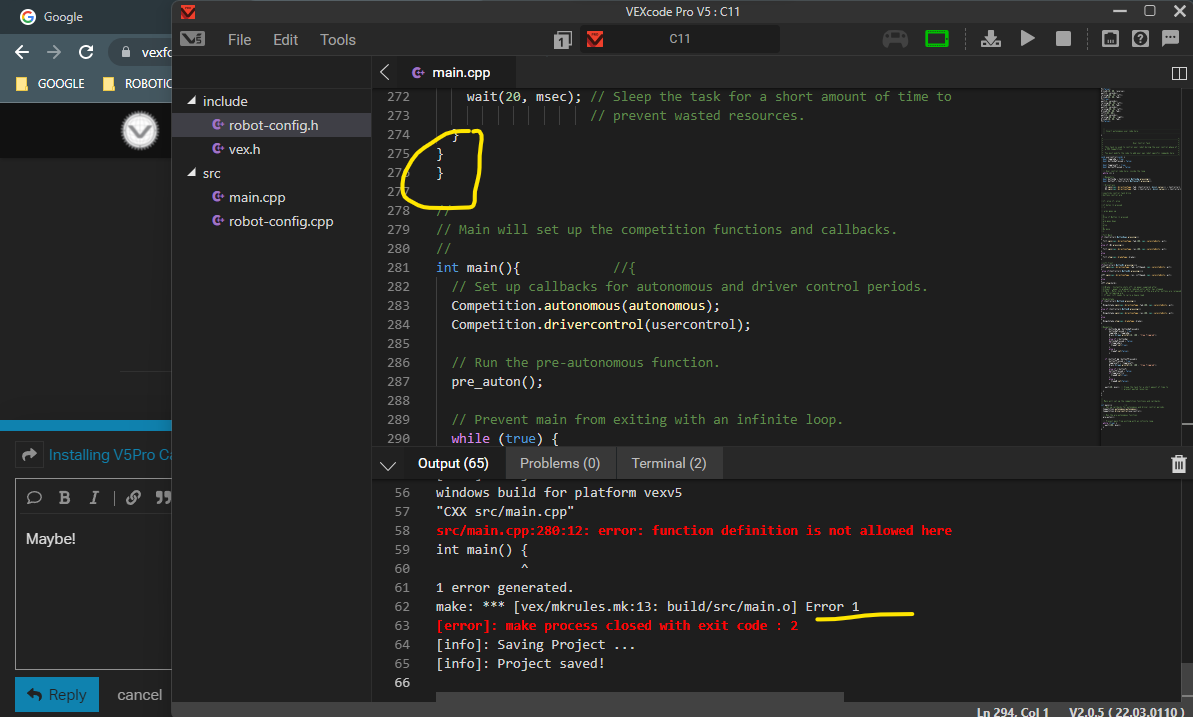Viewport: 1193px width, 717px height.
Task: Click the Stop program icon
Action: pos(1064,39)
